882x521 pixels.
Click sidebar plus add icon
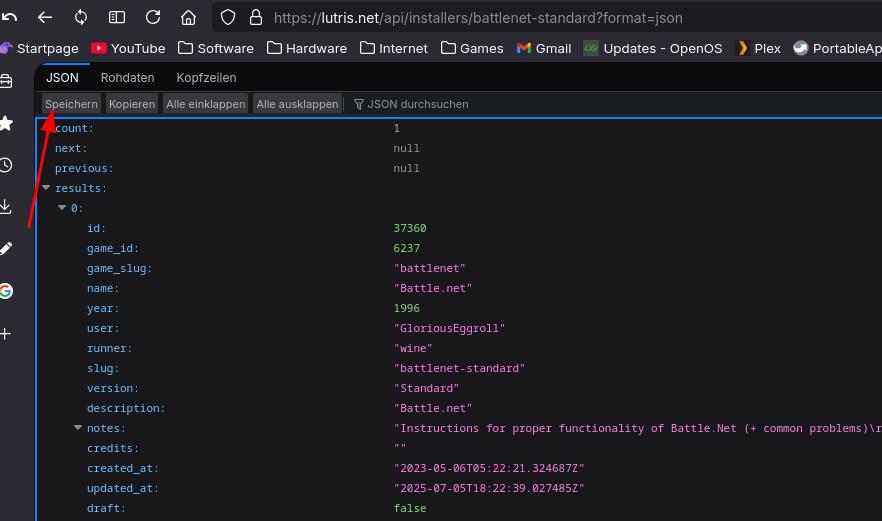6,334
